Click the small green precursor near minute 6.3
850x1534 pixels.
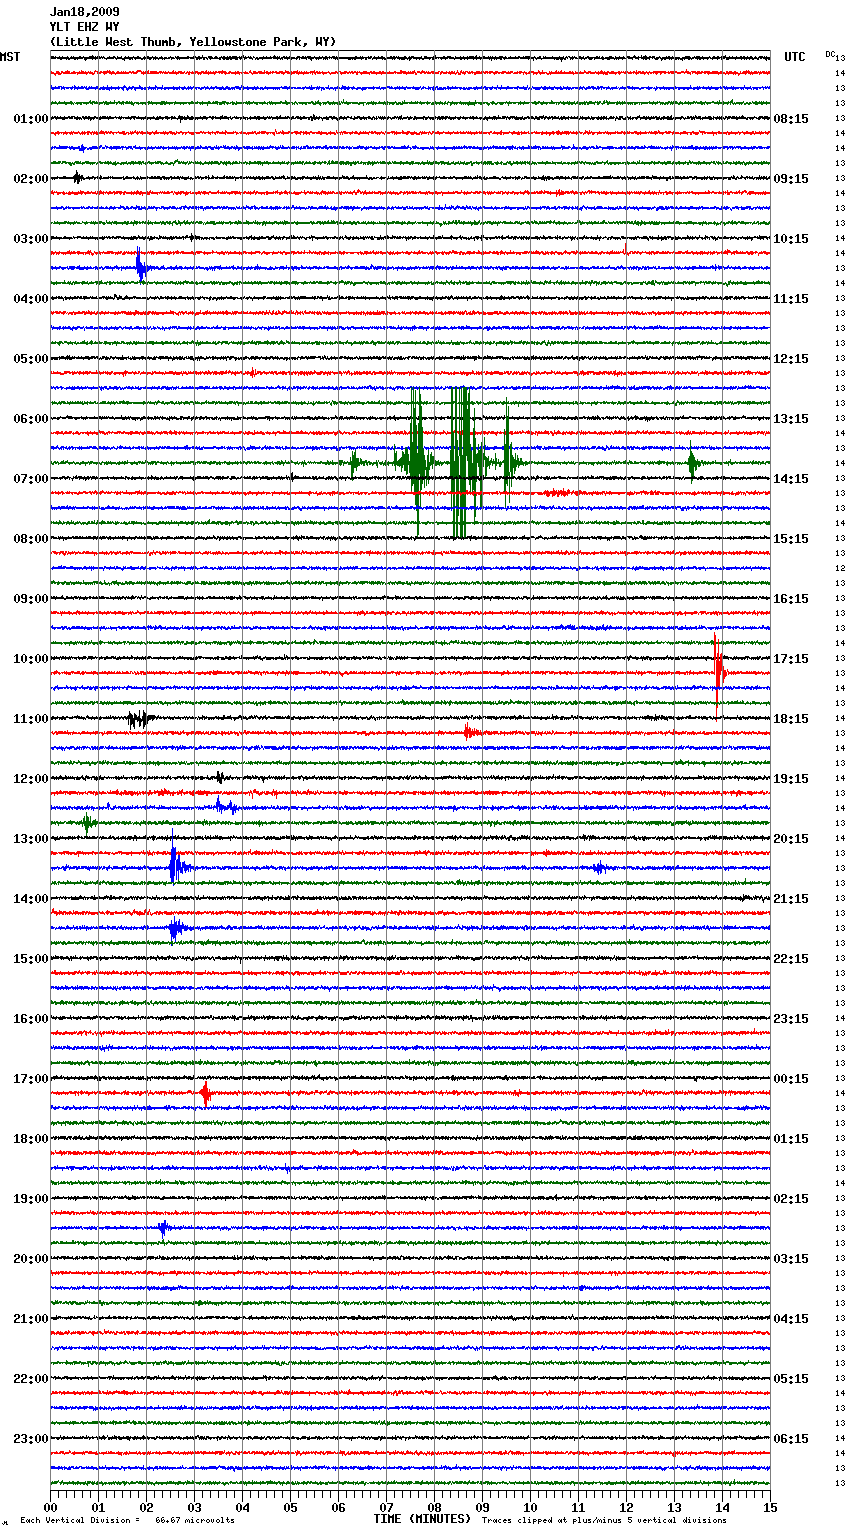coord(354,463)
